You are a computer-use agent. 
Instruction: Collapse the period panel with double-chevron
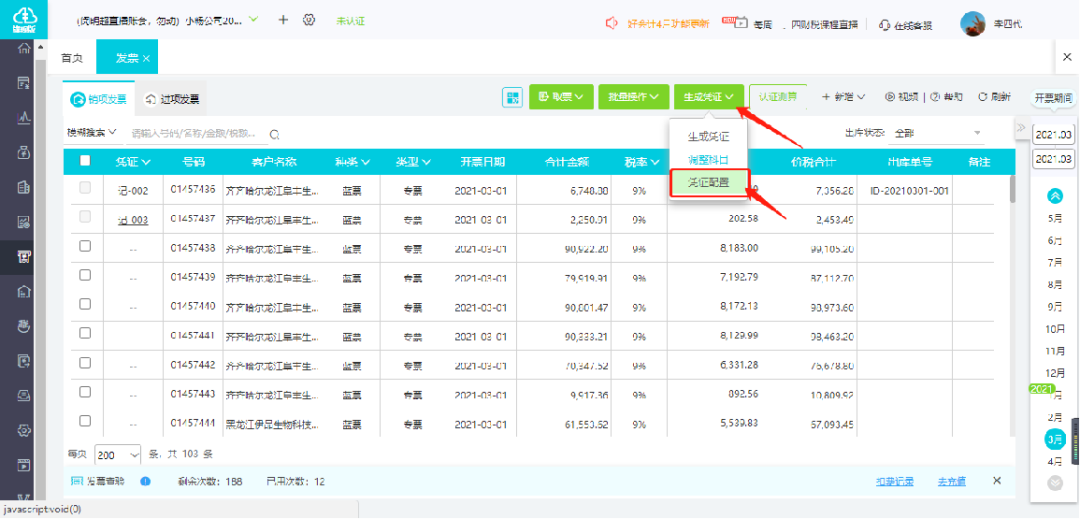click(1021, 129)
